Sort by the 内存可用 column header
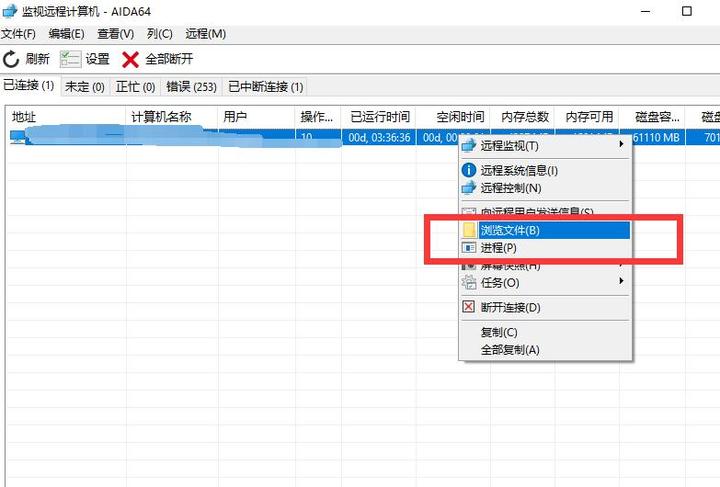Screen dimensions: 720x487 click(587, 117)
